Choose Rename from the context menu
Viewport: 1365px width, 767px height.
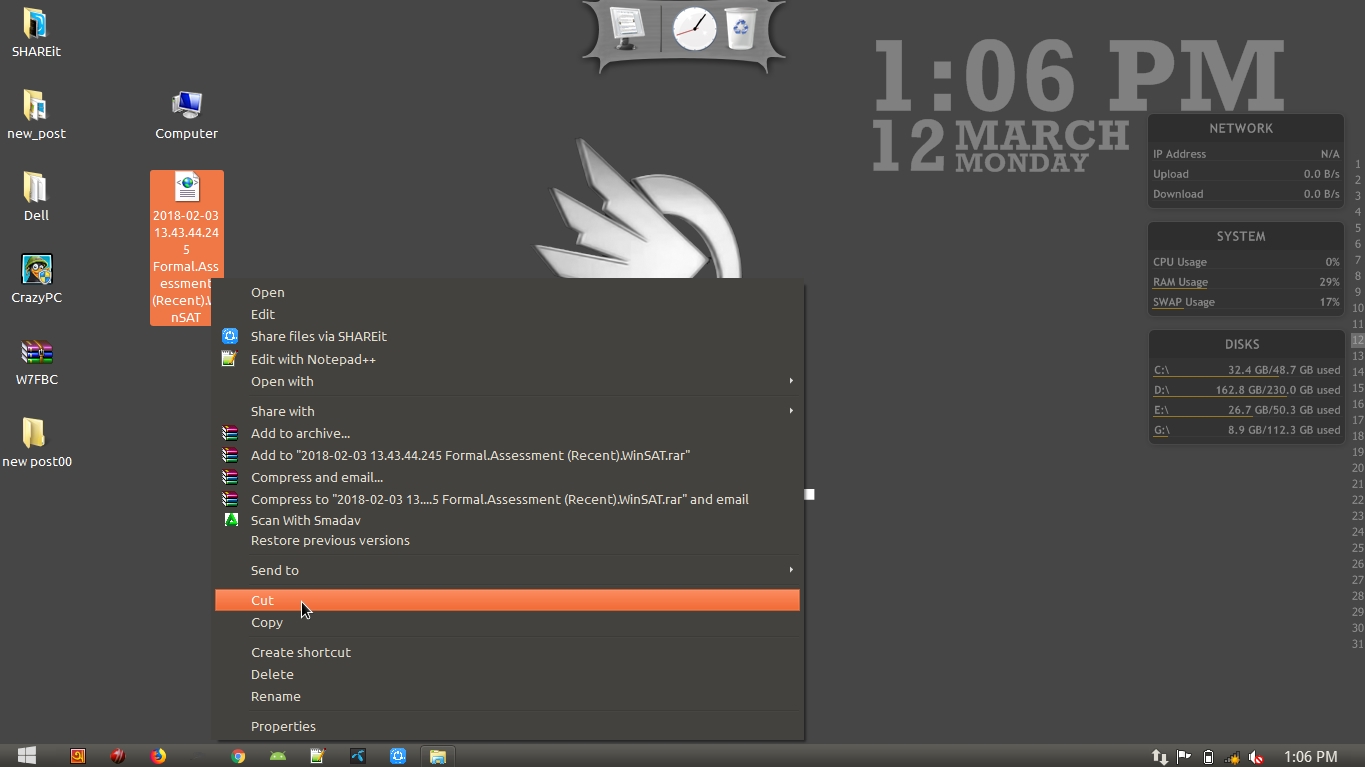tap(275, 696)
